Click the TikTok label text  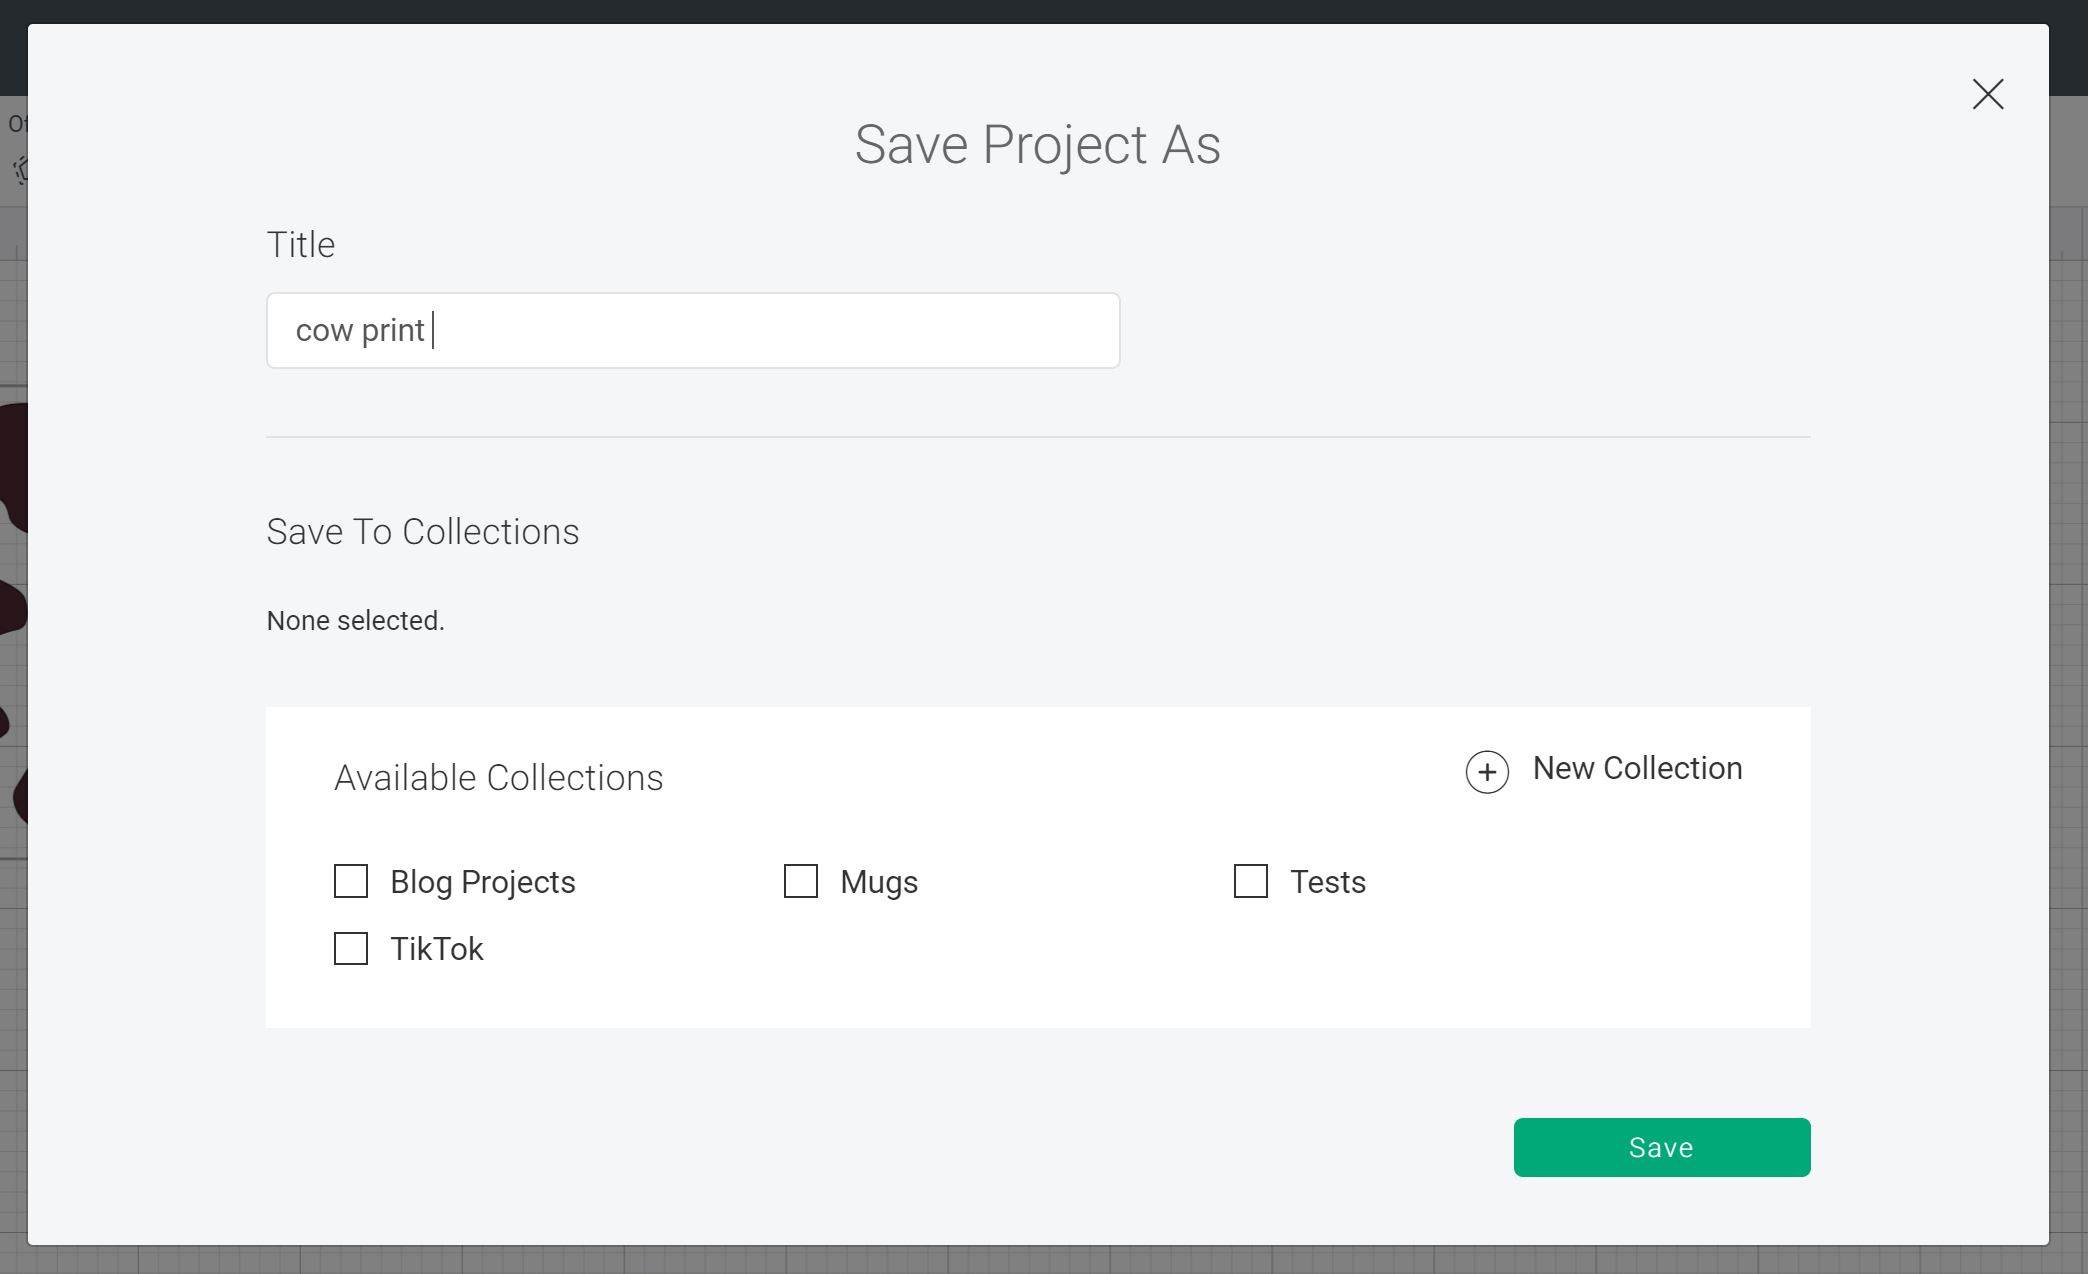pos(436,949)
